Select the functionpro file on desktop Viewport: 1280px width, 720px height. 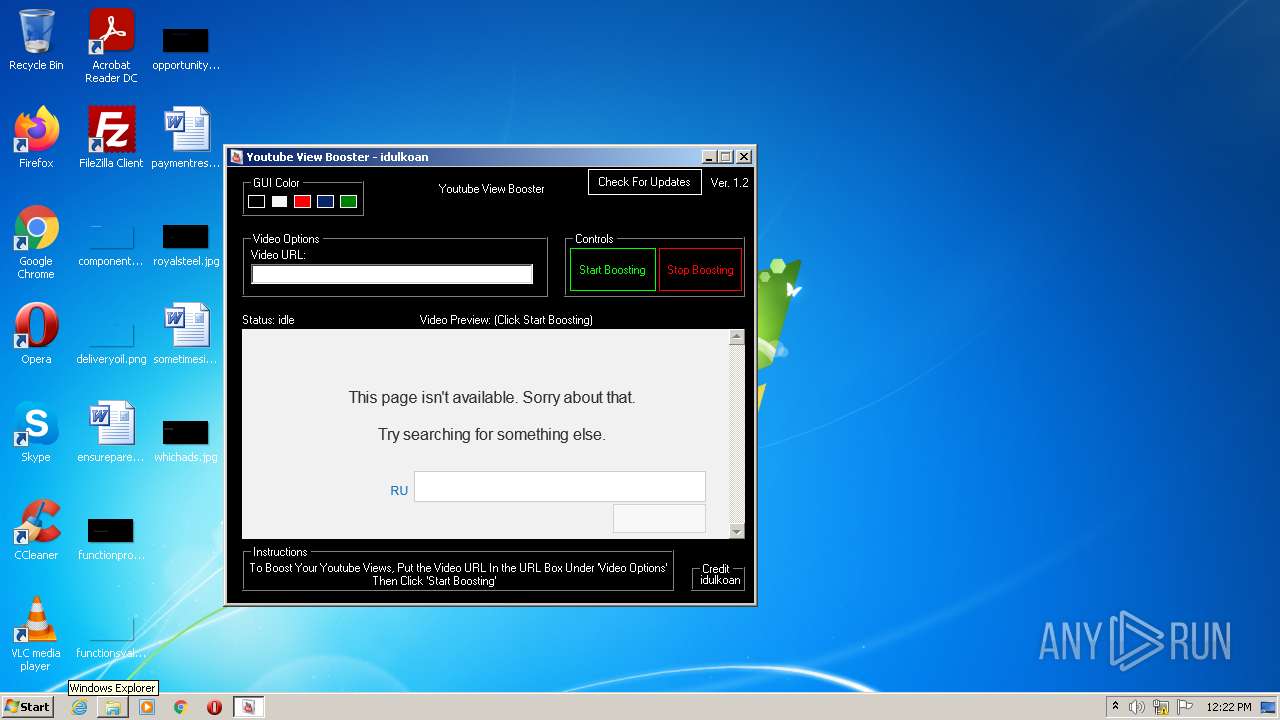click(x=111, y=538)
